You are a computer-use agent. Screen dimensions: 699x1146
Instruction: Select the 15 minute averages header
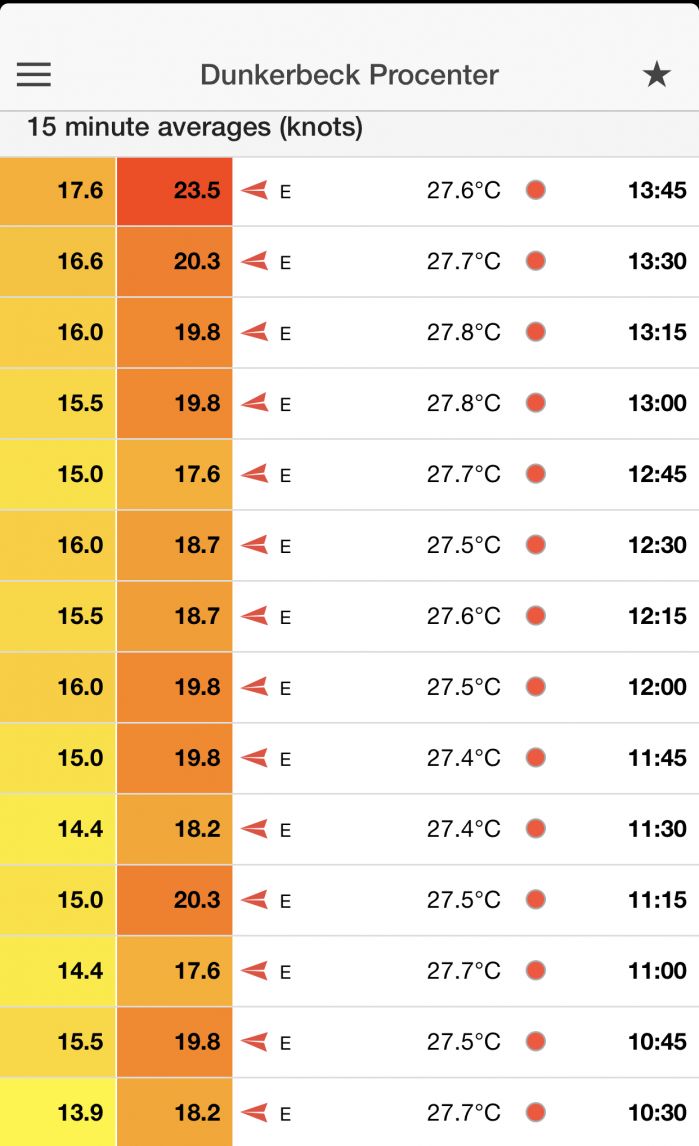click(195, 128)
